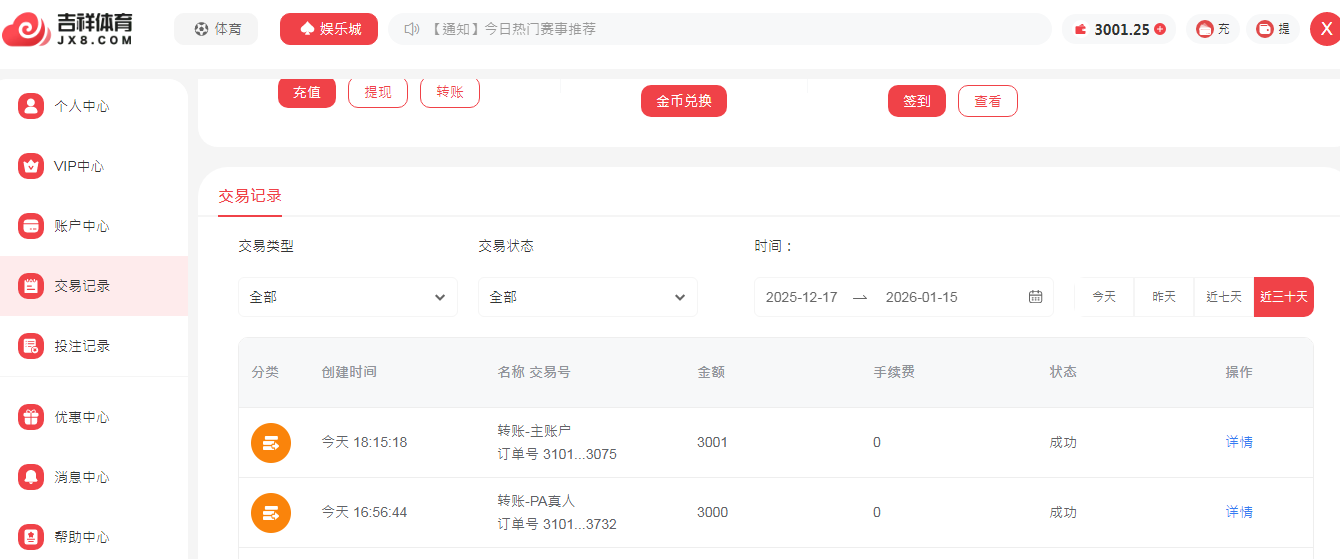Click the 创建时间 column header

349,372
